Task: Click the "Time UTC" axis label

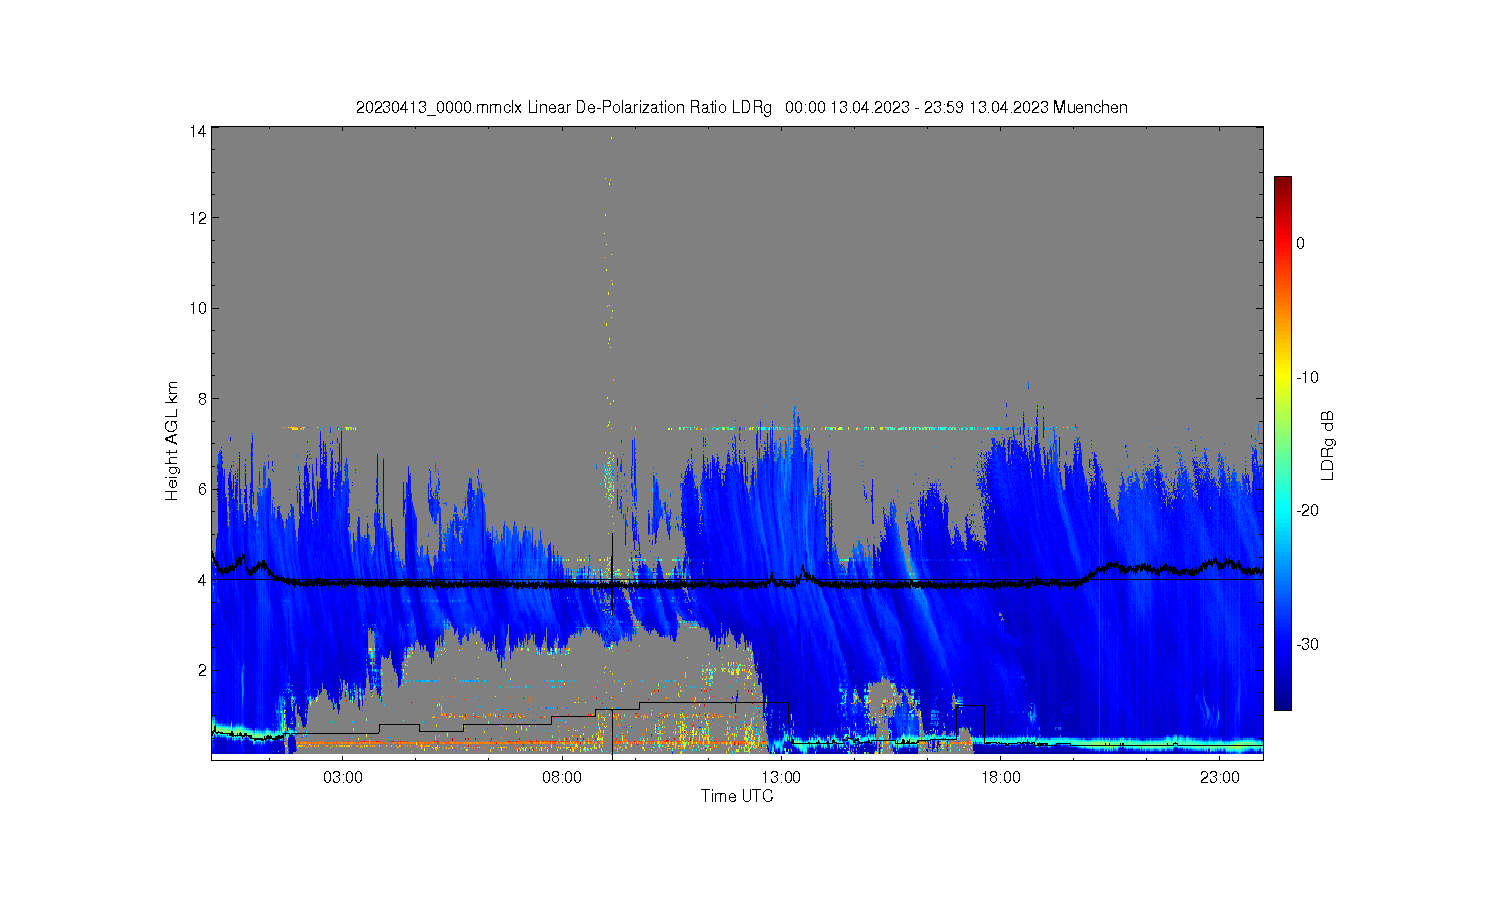Action: (737, 796)
